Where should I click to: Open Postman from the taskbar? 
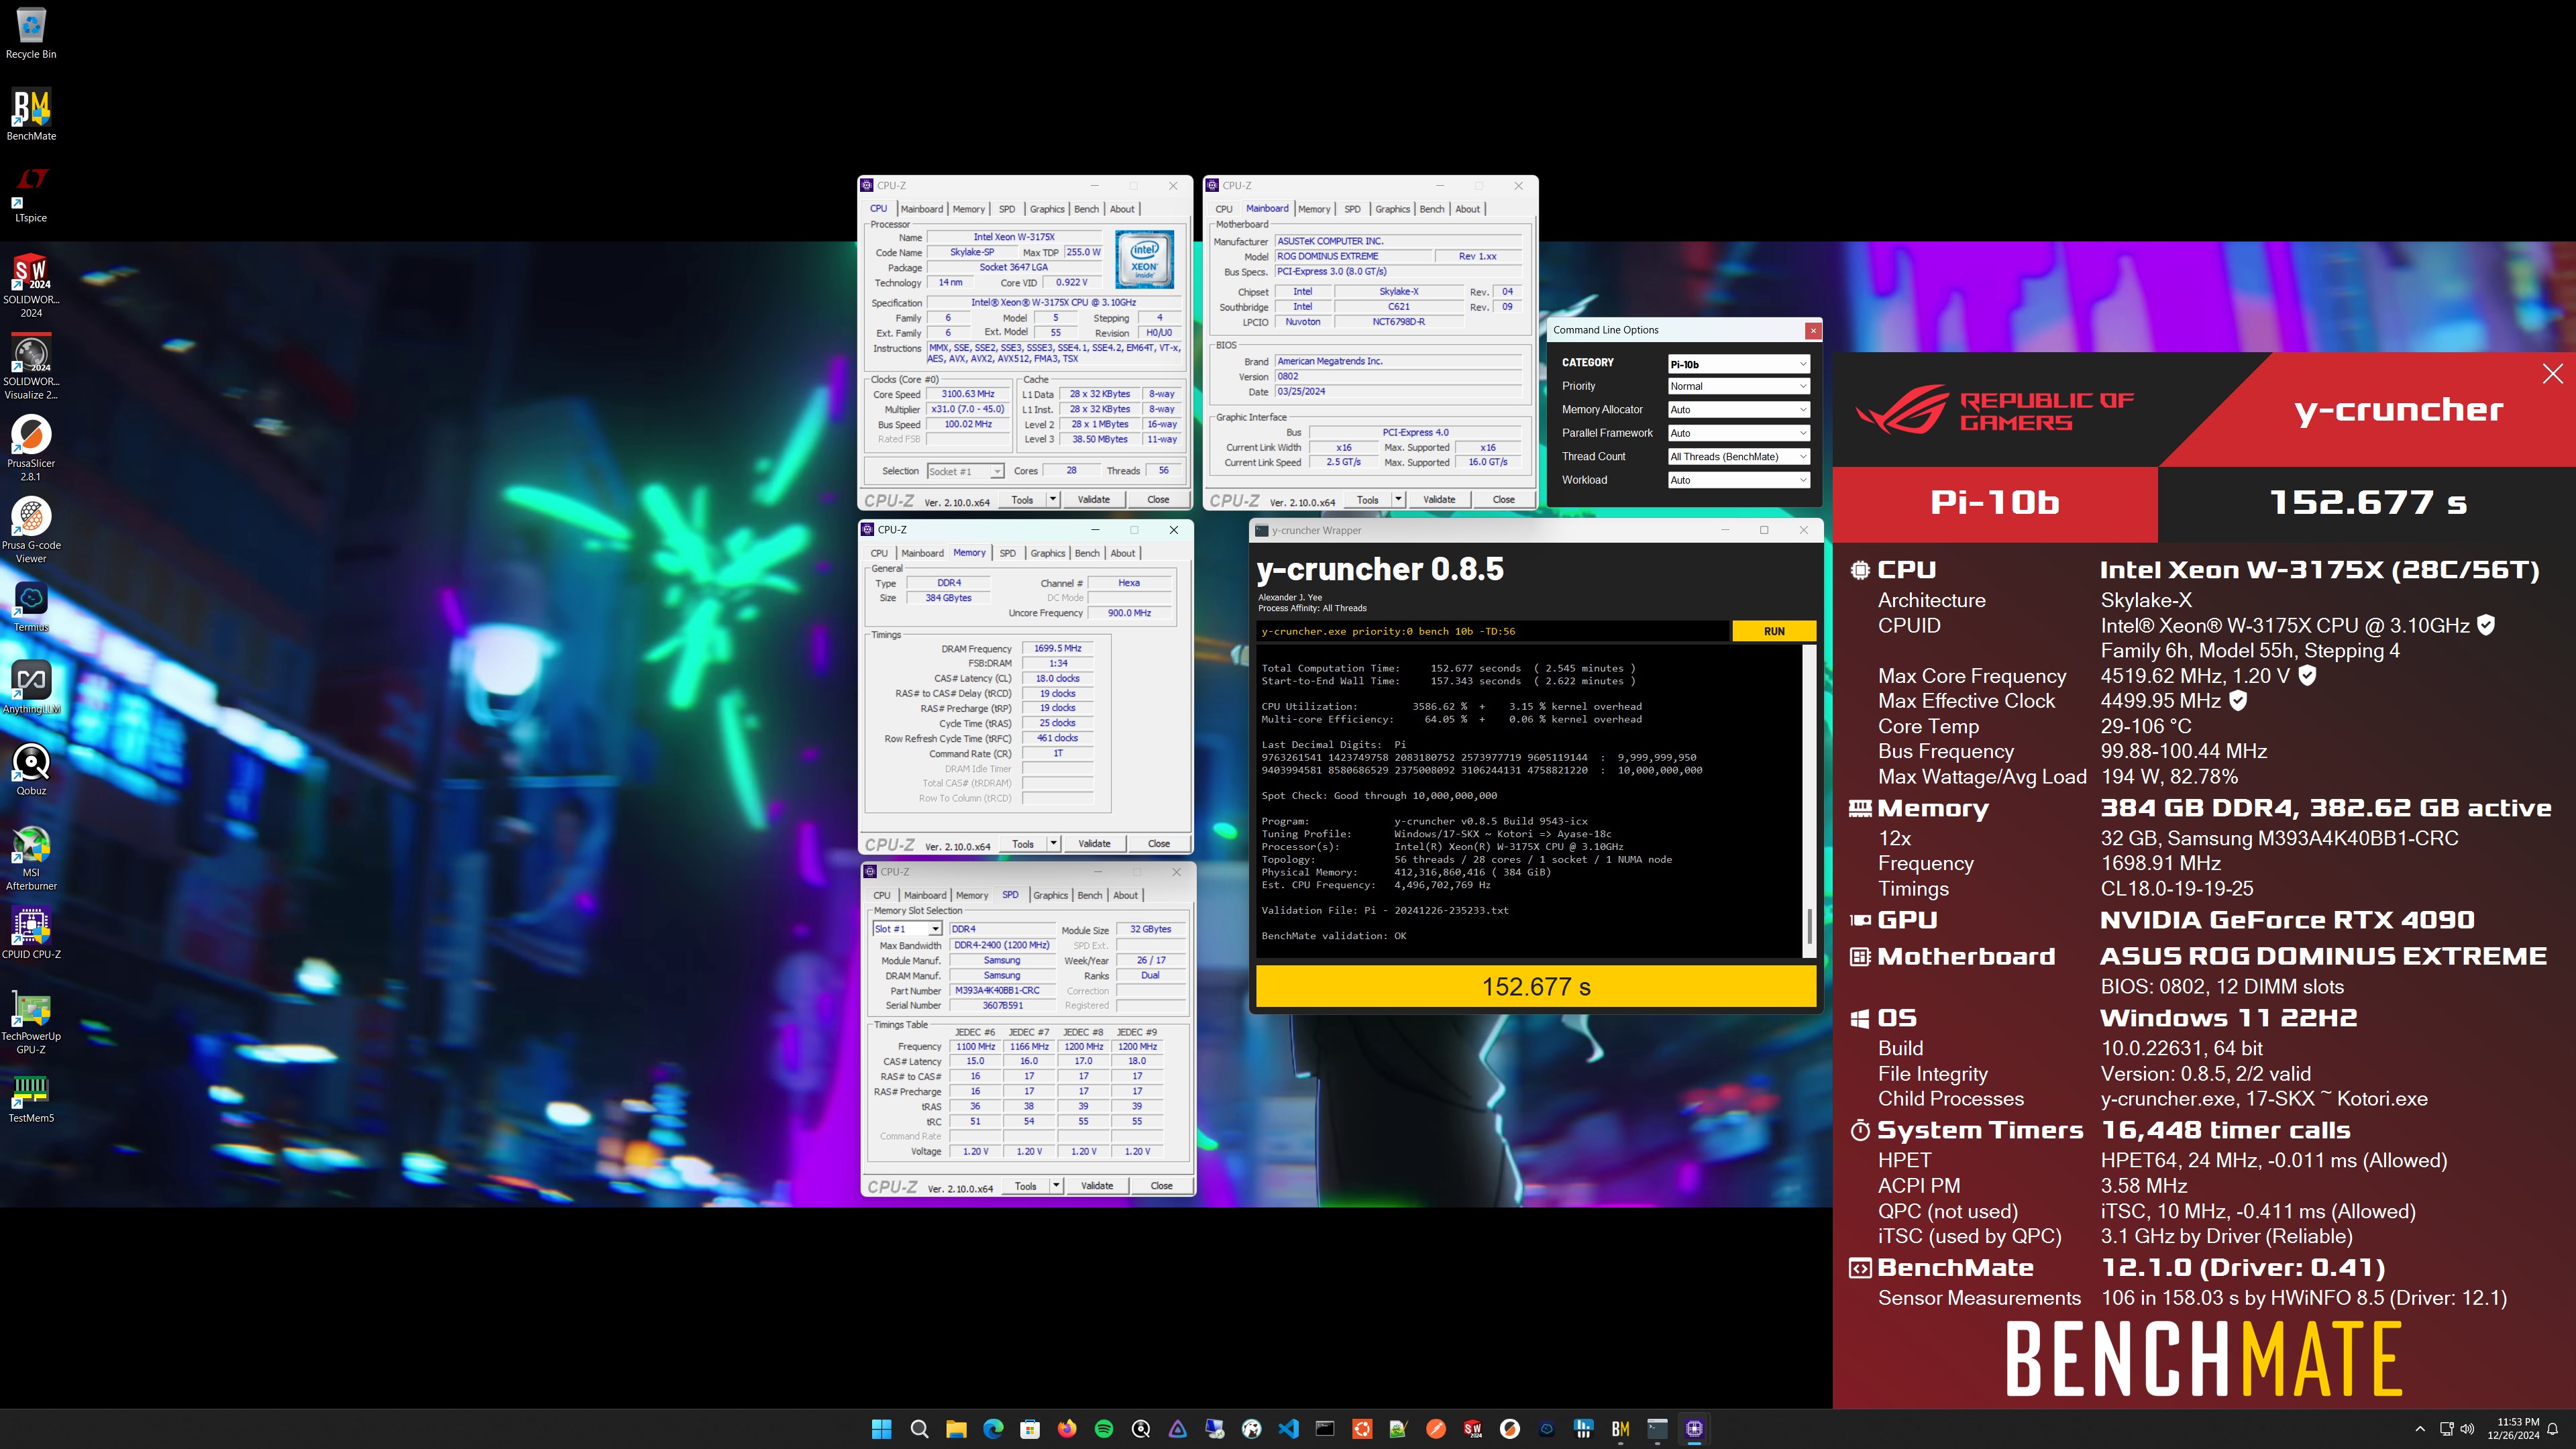tap(1436, 1429)
